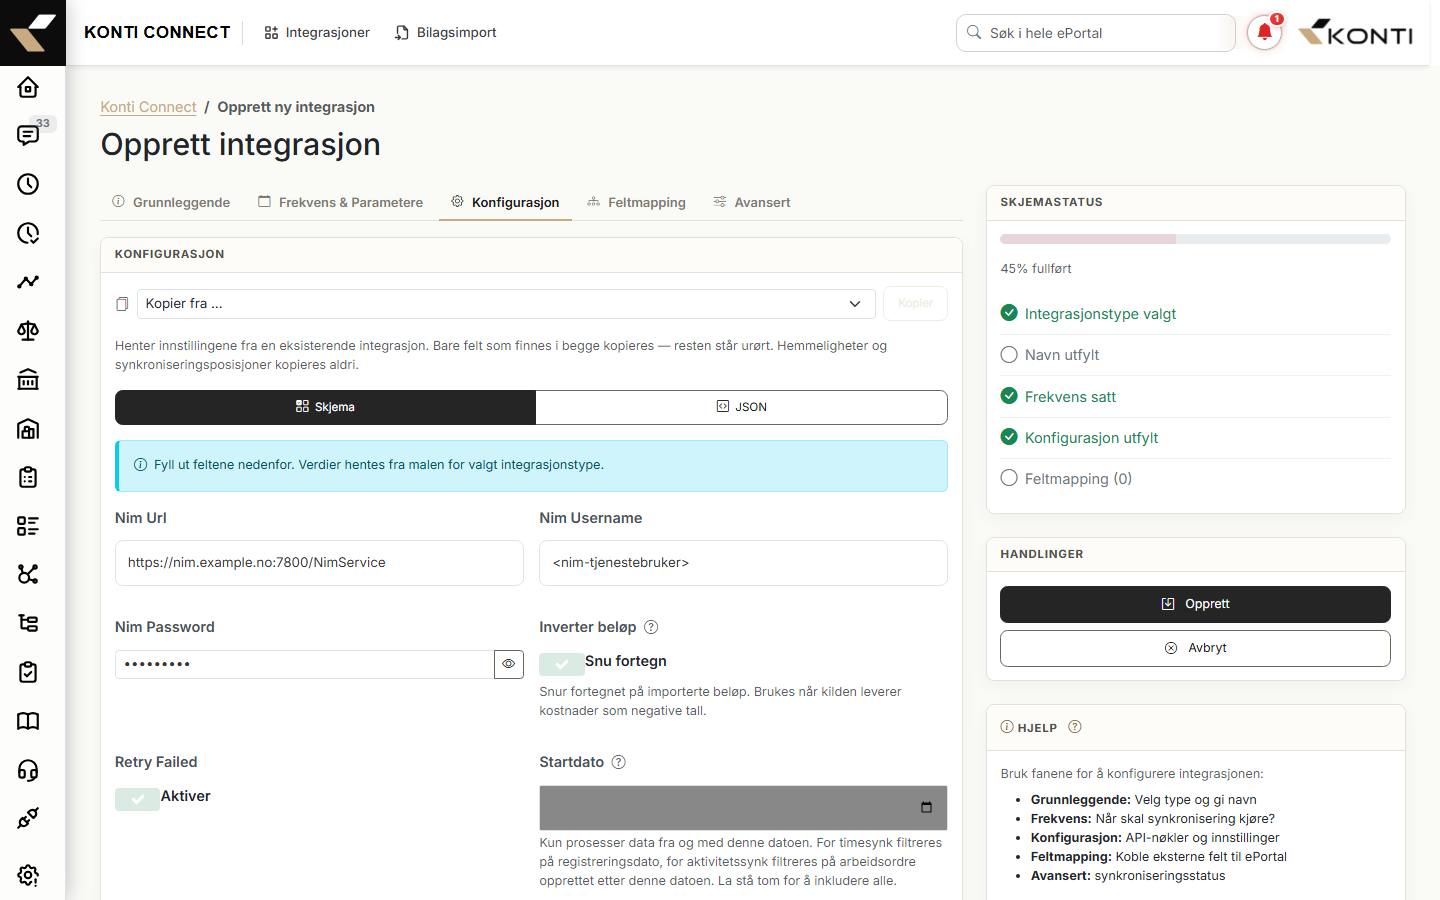
Task: Open the clipboard checkmark sidebar icon
Action: pyautogui.click(x=28, y=672)
